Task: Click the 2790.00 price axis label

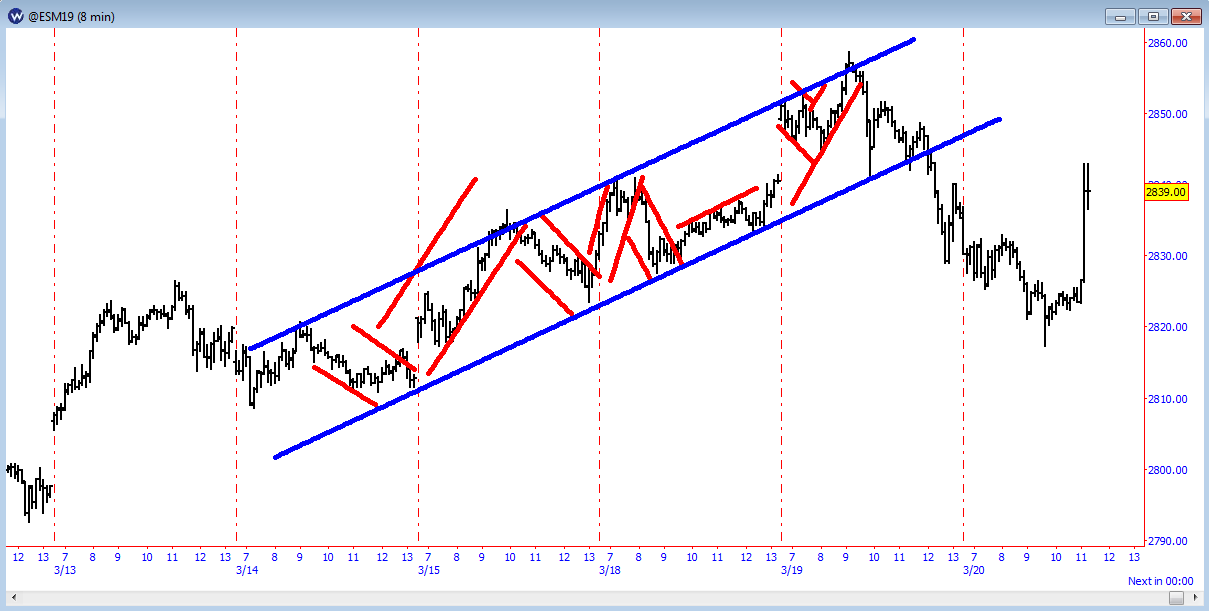Action: click(x=1167, y=541)
